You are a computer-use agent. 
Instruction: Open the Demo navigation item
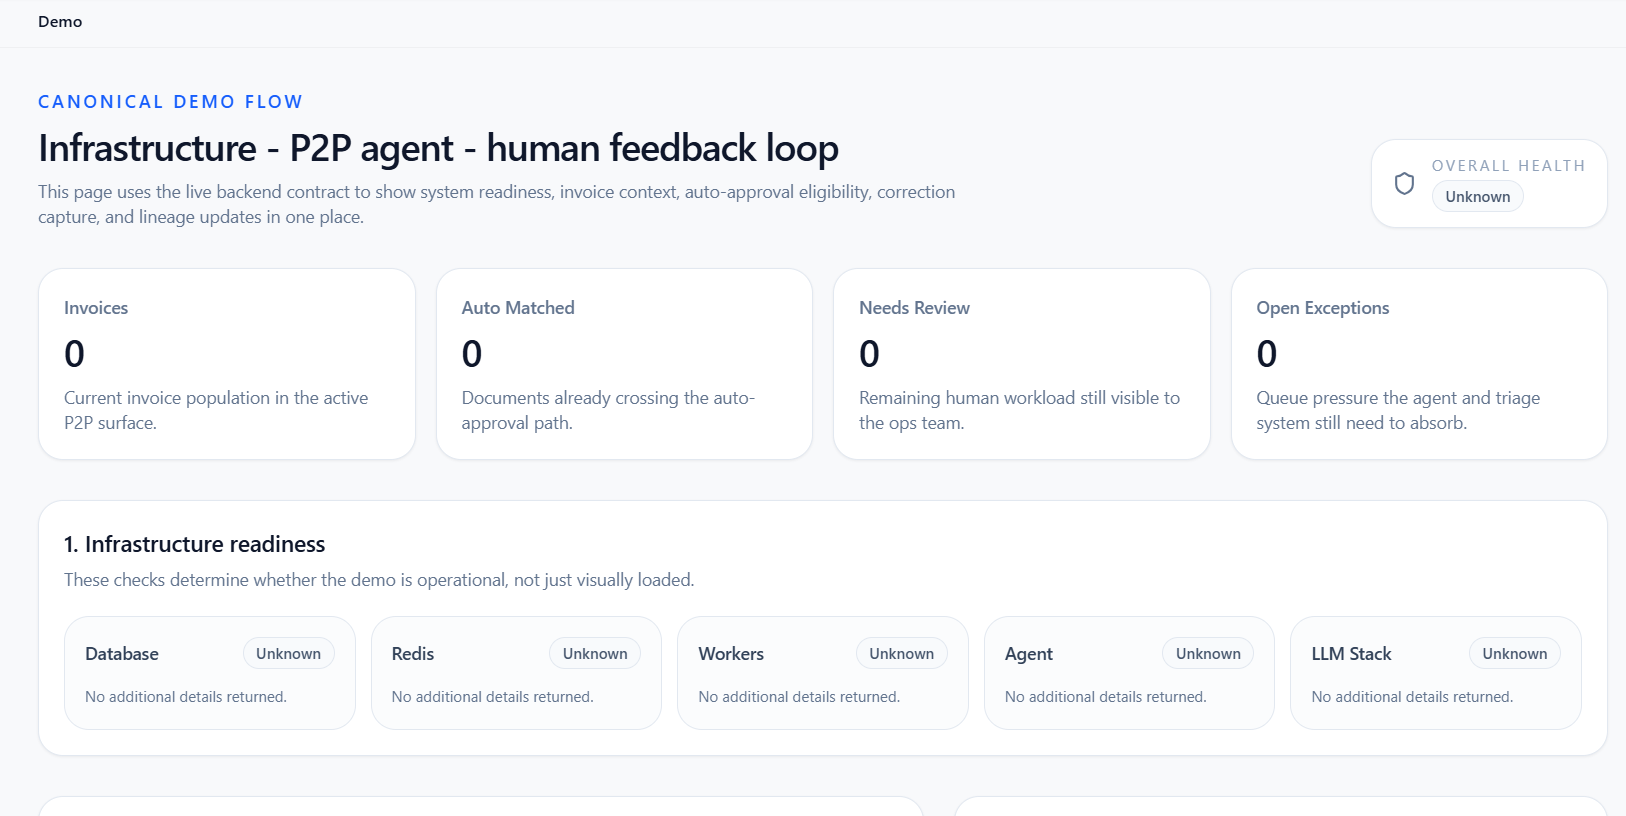(x=60, y=22)
